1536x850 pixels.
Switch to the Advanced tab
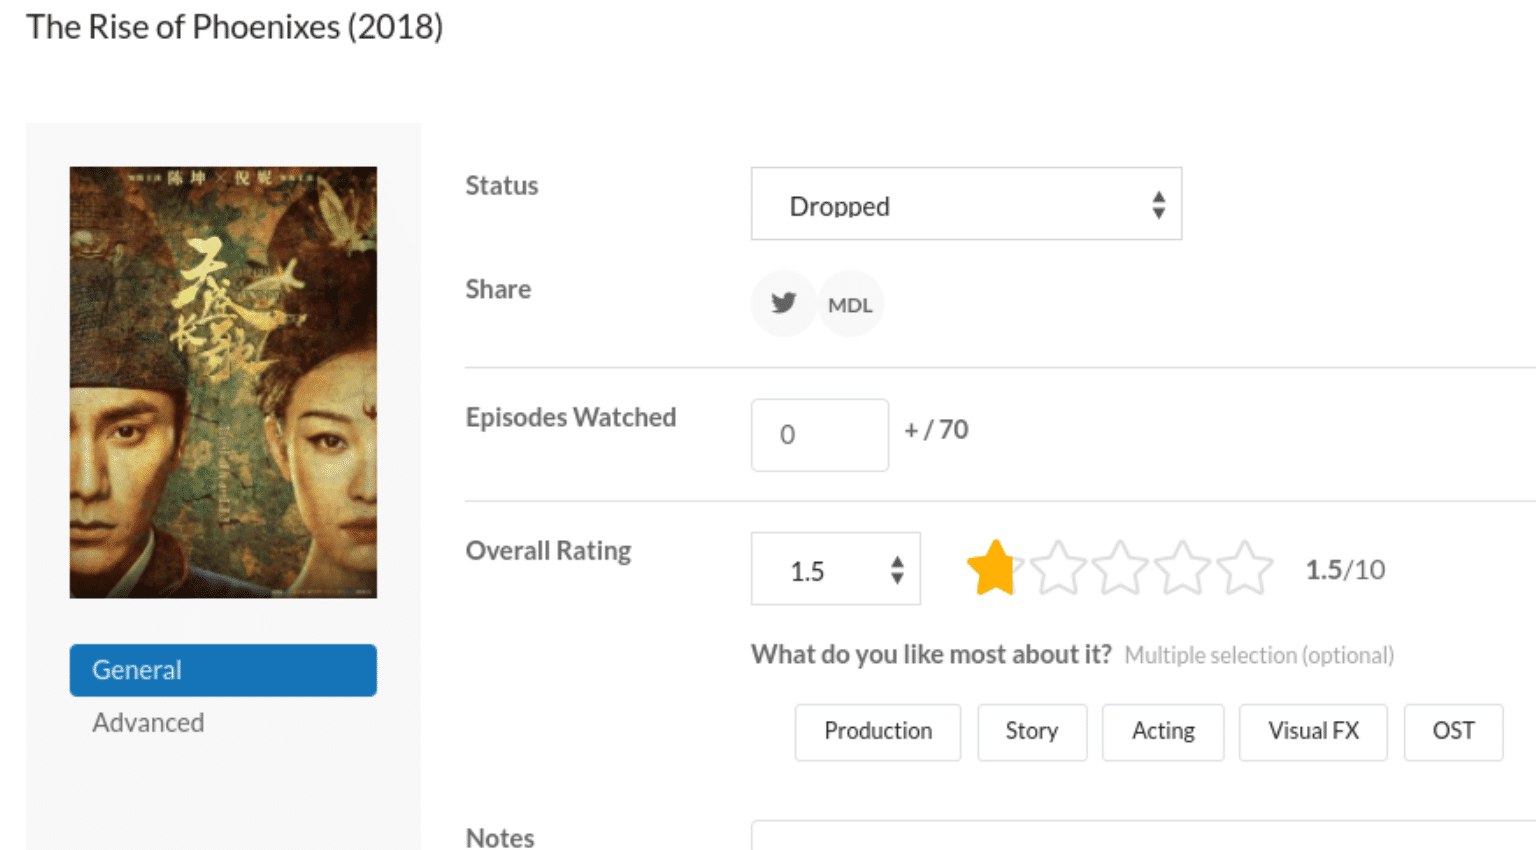coord(148,722)
